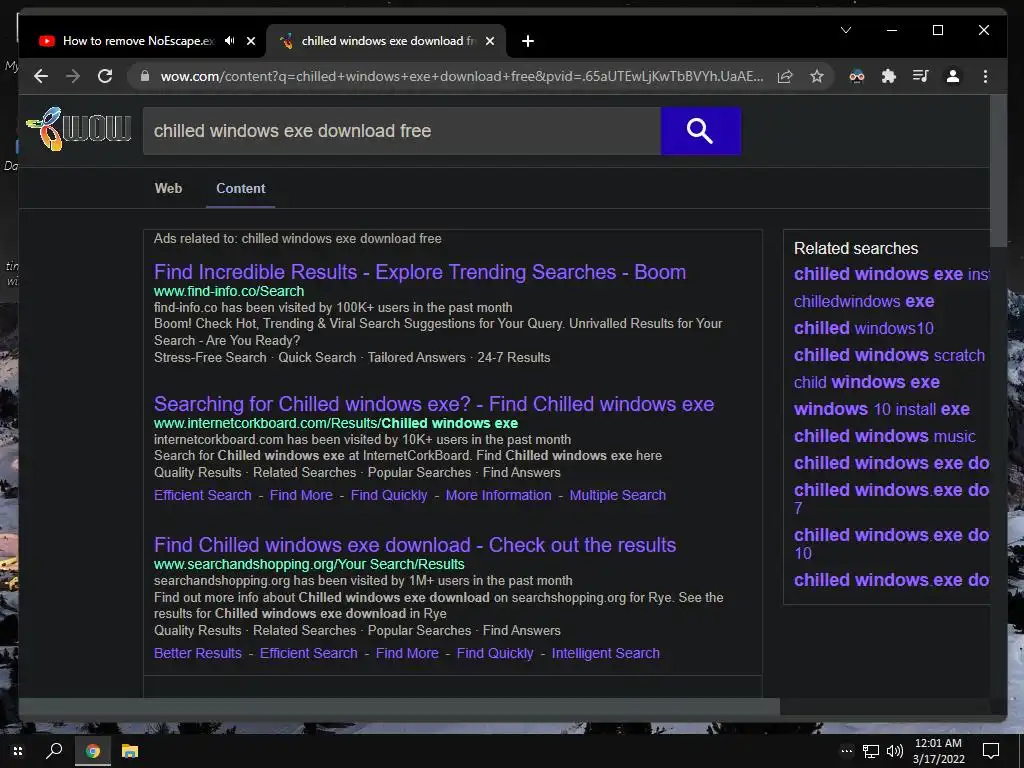
Task: Open the taskbar clock showing 12:01 AM
Action: (938, 751)
